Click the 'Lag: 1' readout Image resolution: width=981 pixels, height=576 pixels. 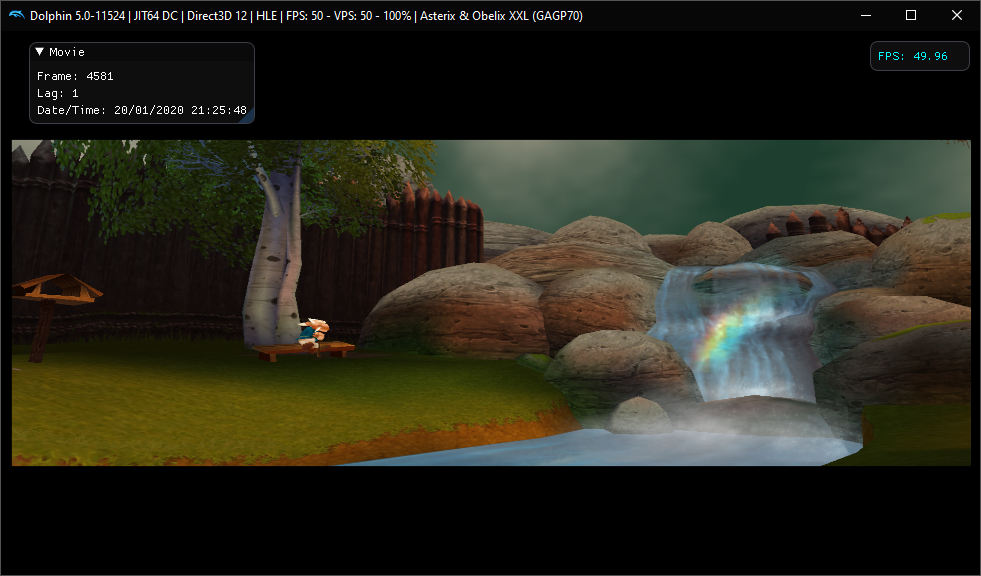click(x=58, y=93)
